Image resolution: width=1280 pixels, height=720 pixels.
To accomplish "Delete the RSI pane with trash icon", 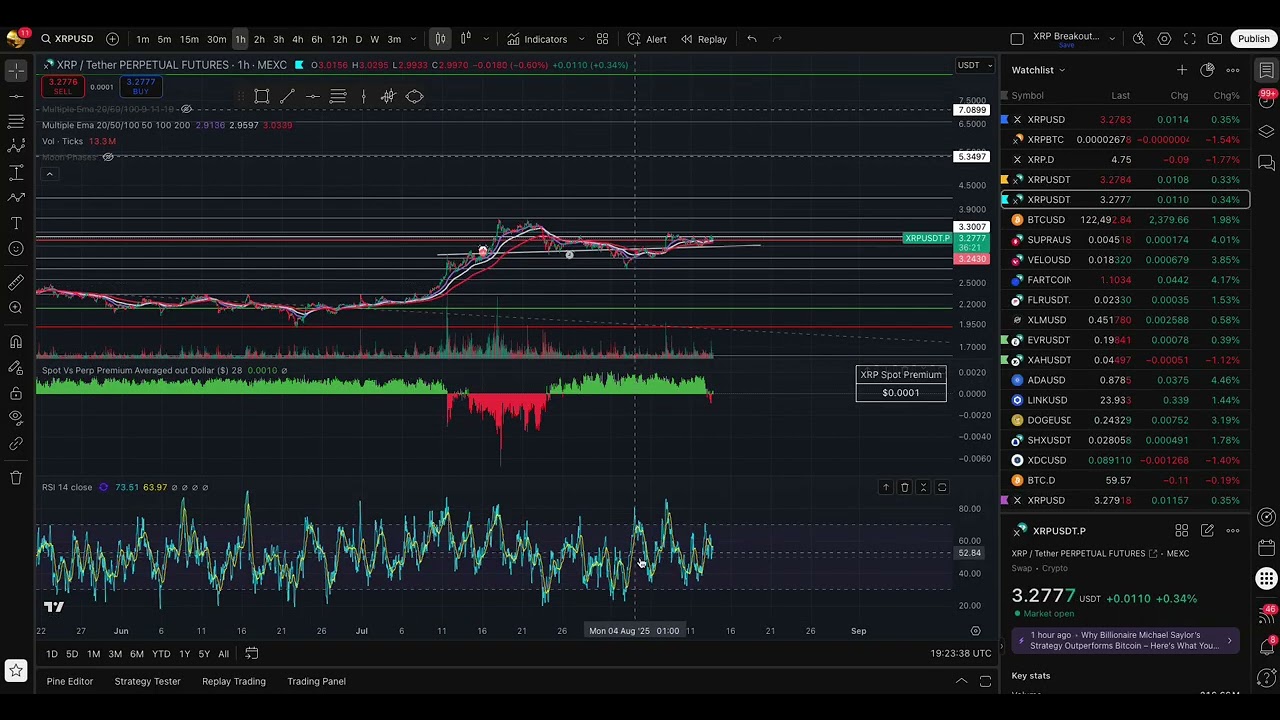I will click(904, 487).
